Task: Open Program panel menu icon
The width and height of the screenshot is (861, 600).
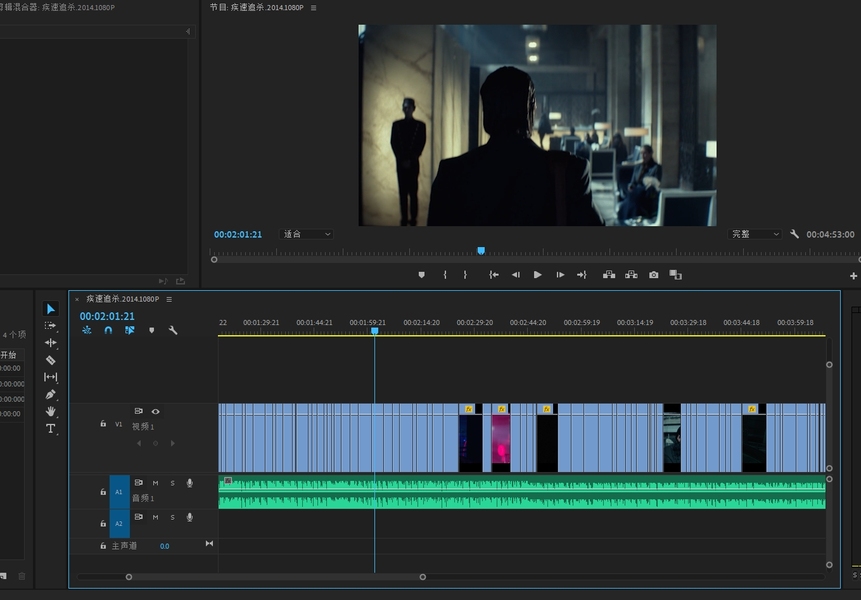Action: tap(314, 8)
